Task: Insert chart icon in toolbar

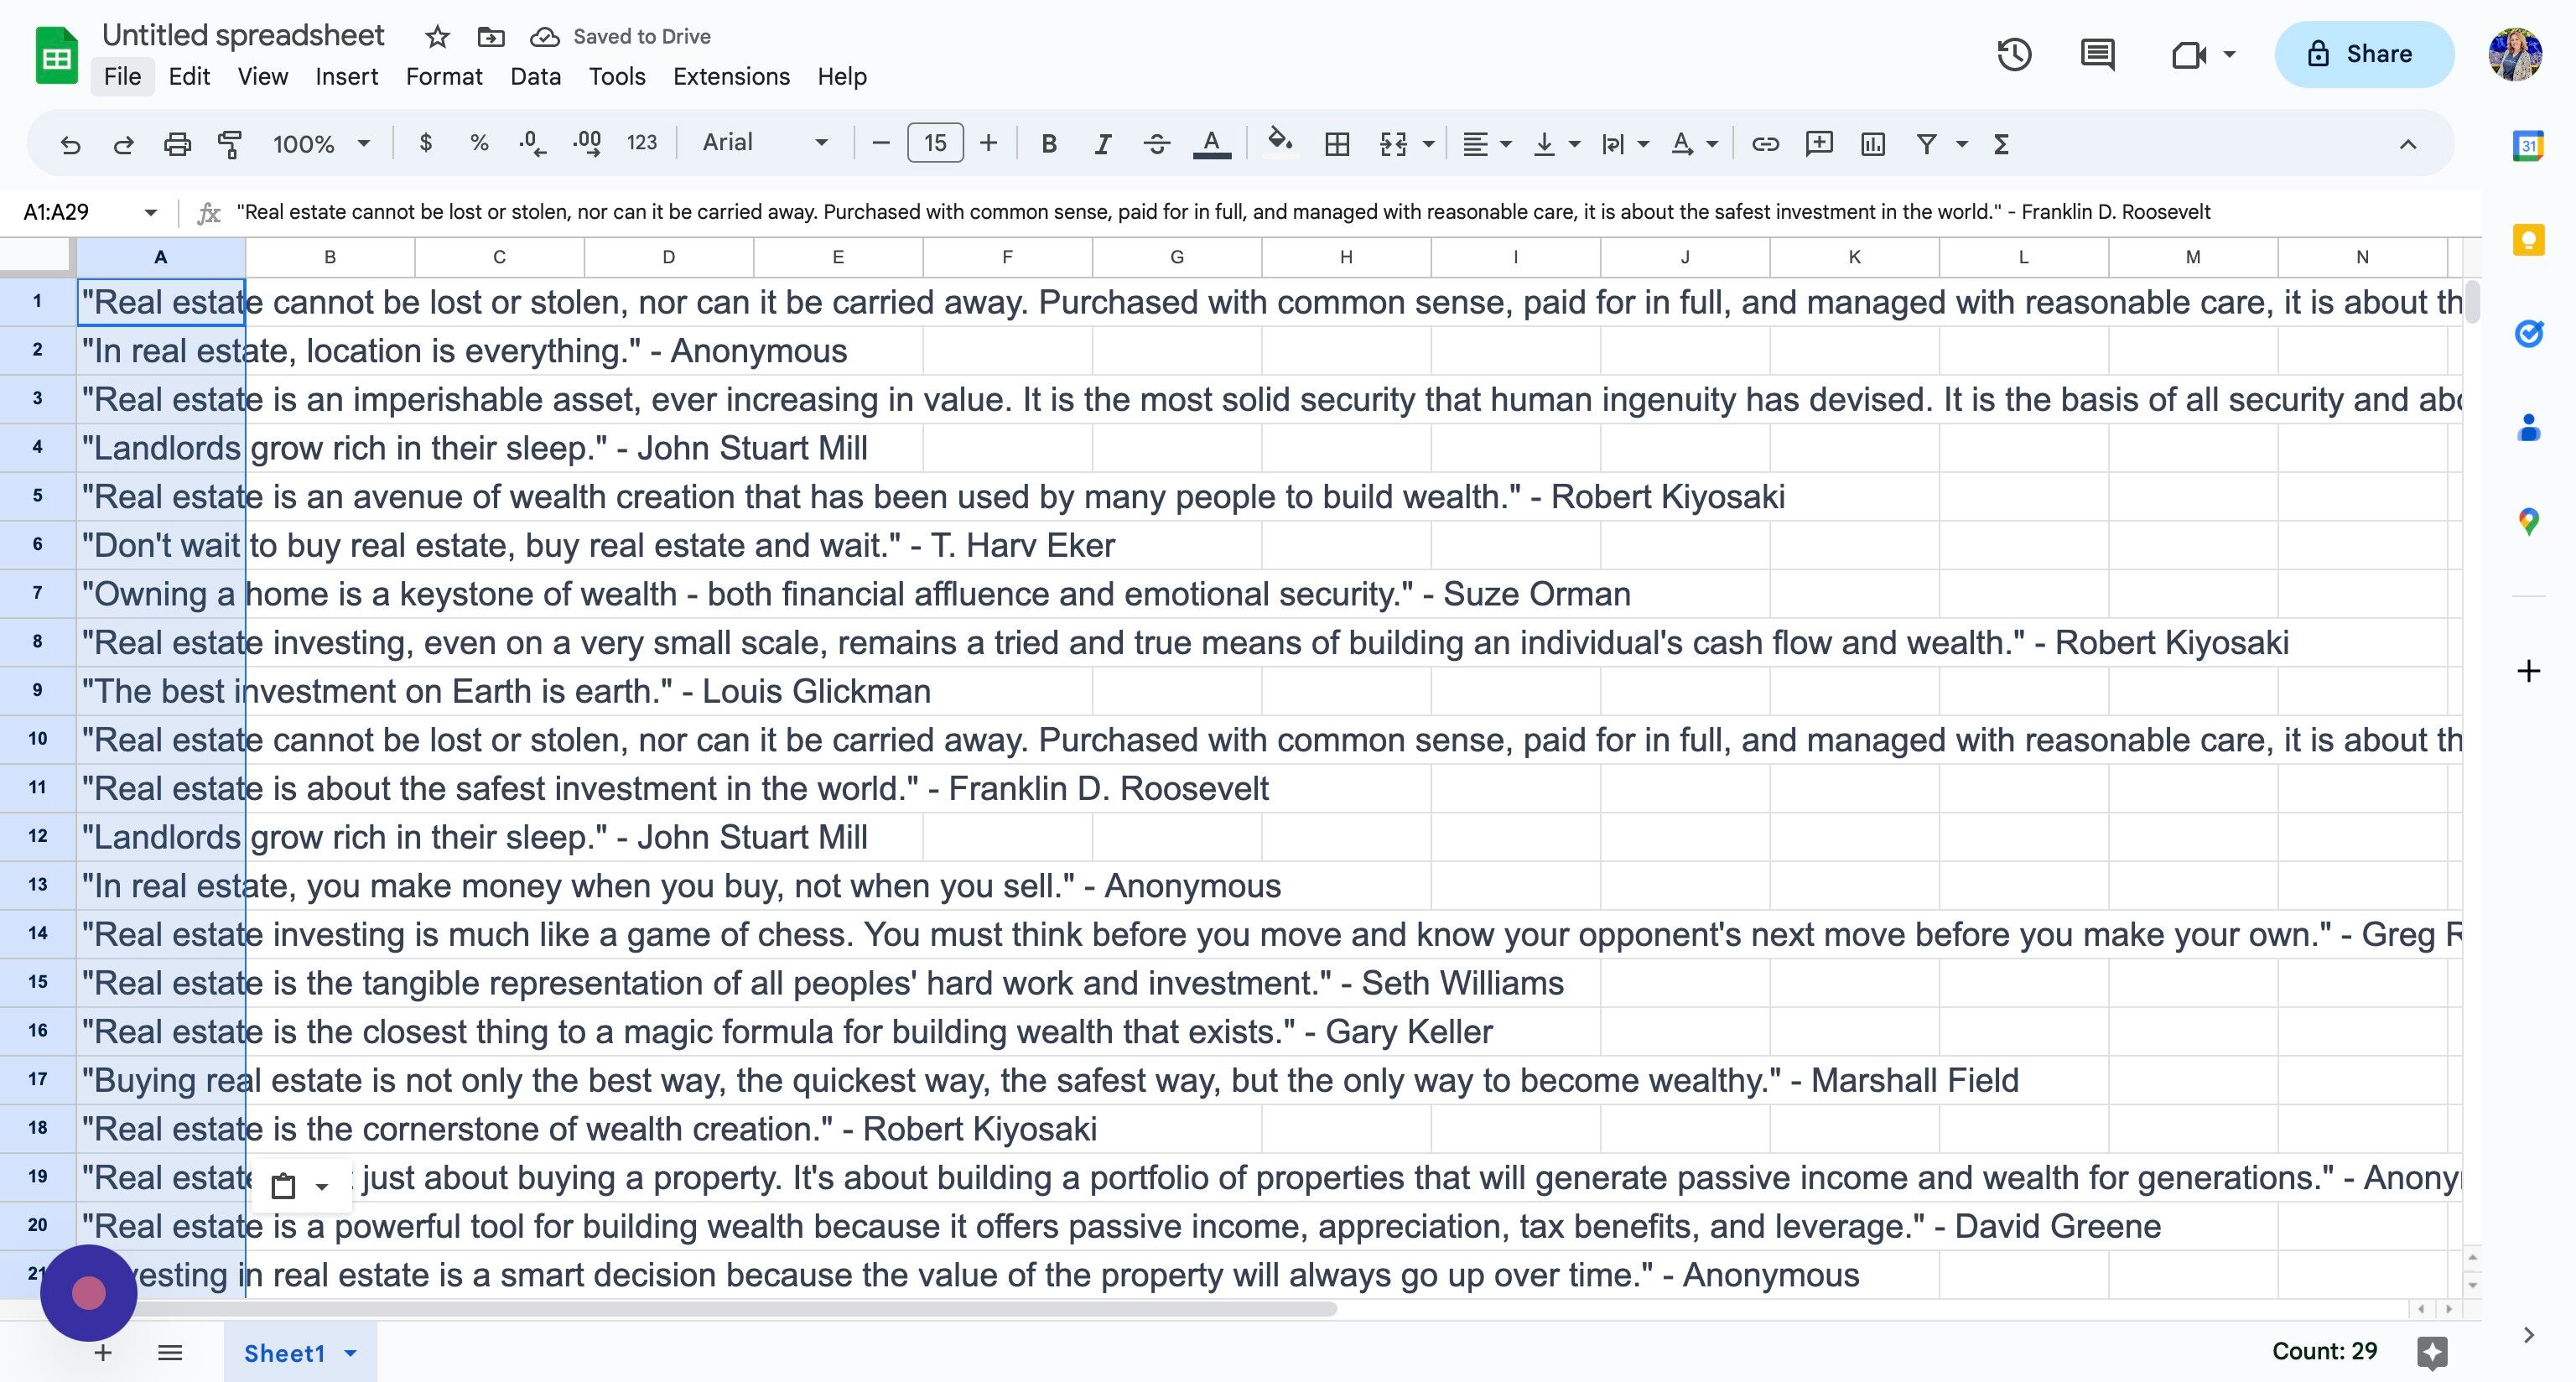Action: [x=1873, y=144]
